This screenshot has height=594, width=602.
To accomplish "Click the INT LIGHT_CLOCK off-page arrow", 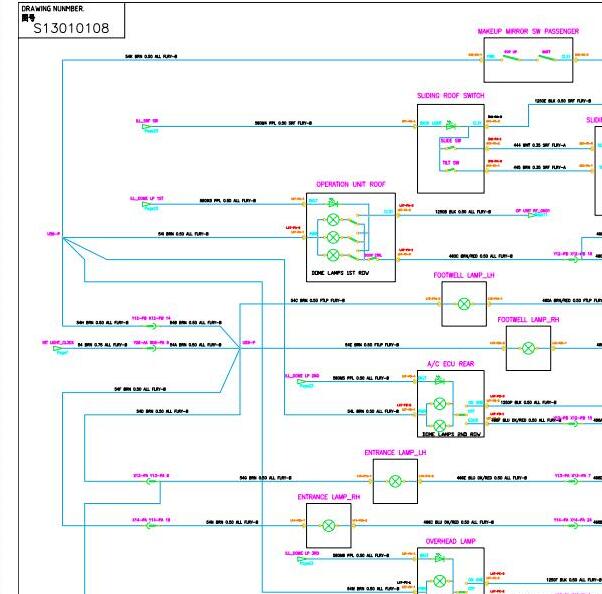I will pyautogui.click(x=58, y=348).
